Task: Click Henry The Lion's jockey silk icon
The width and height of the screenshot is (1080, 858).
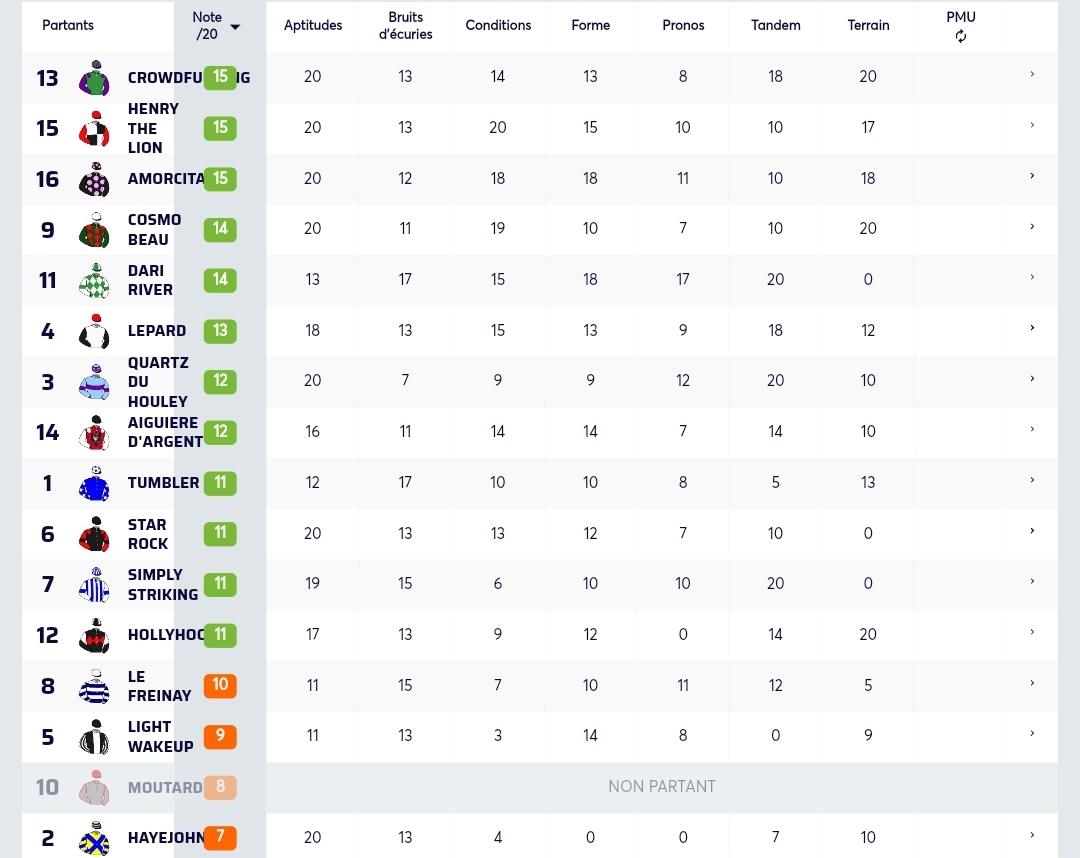Action: pos(94,129)
